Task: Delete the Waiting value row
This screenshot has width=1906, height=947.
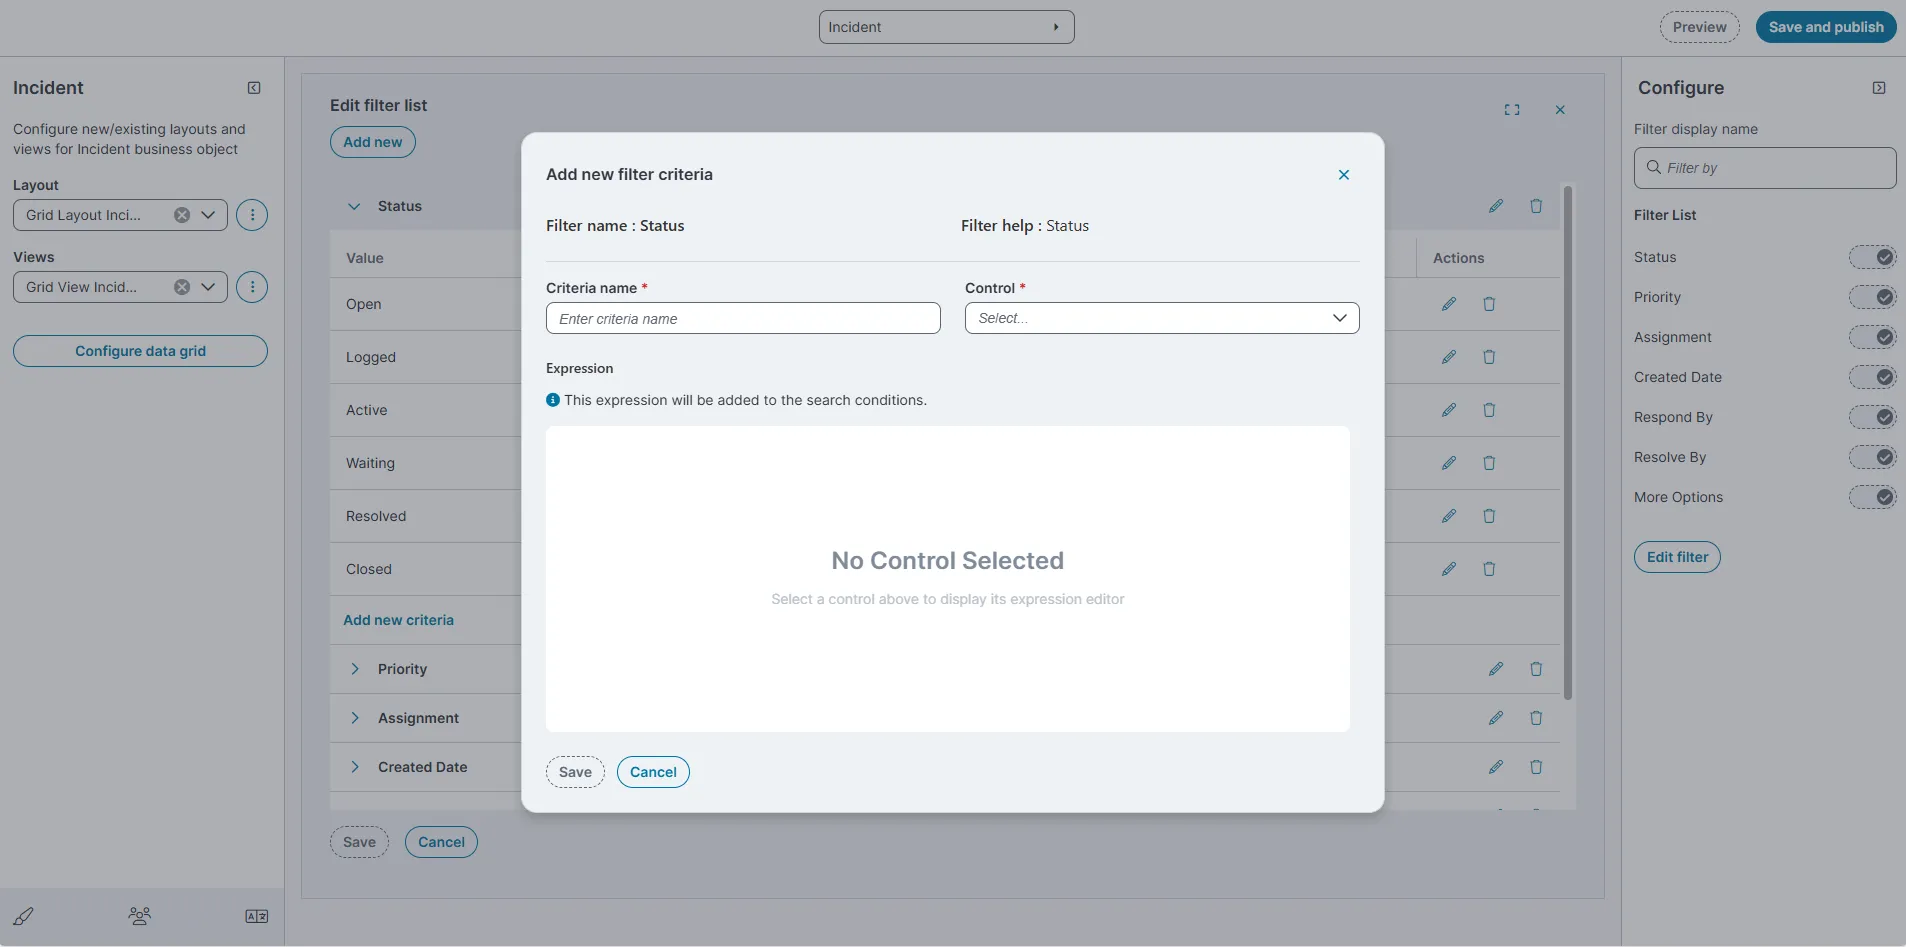Action: click(1489, 463)
